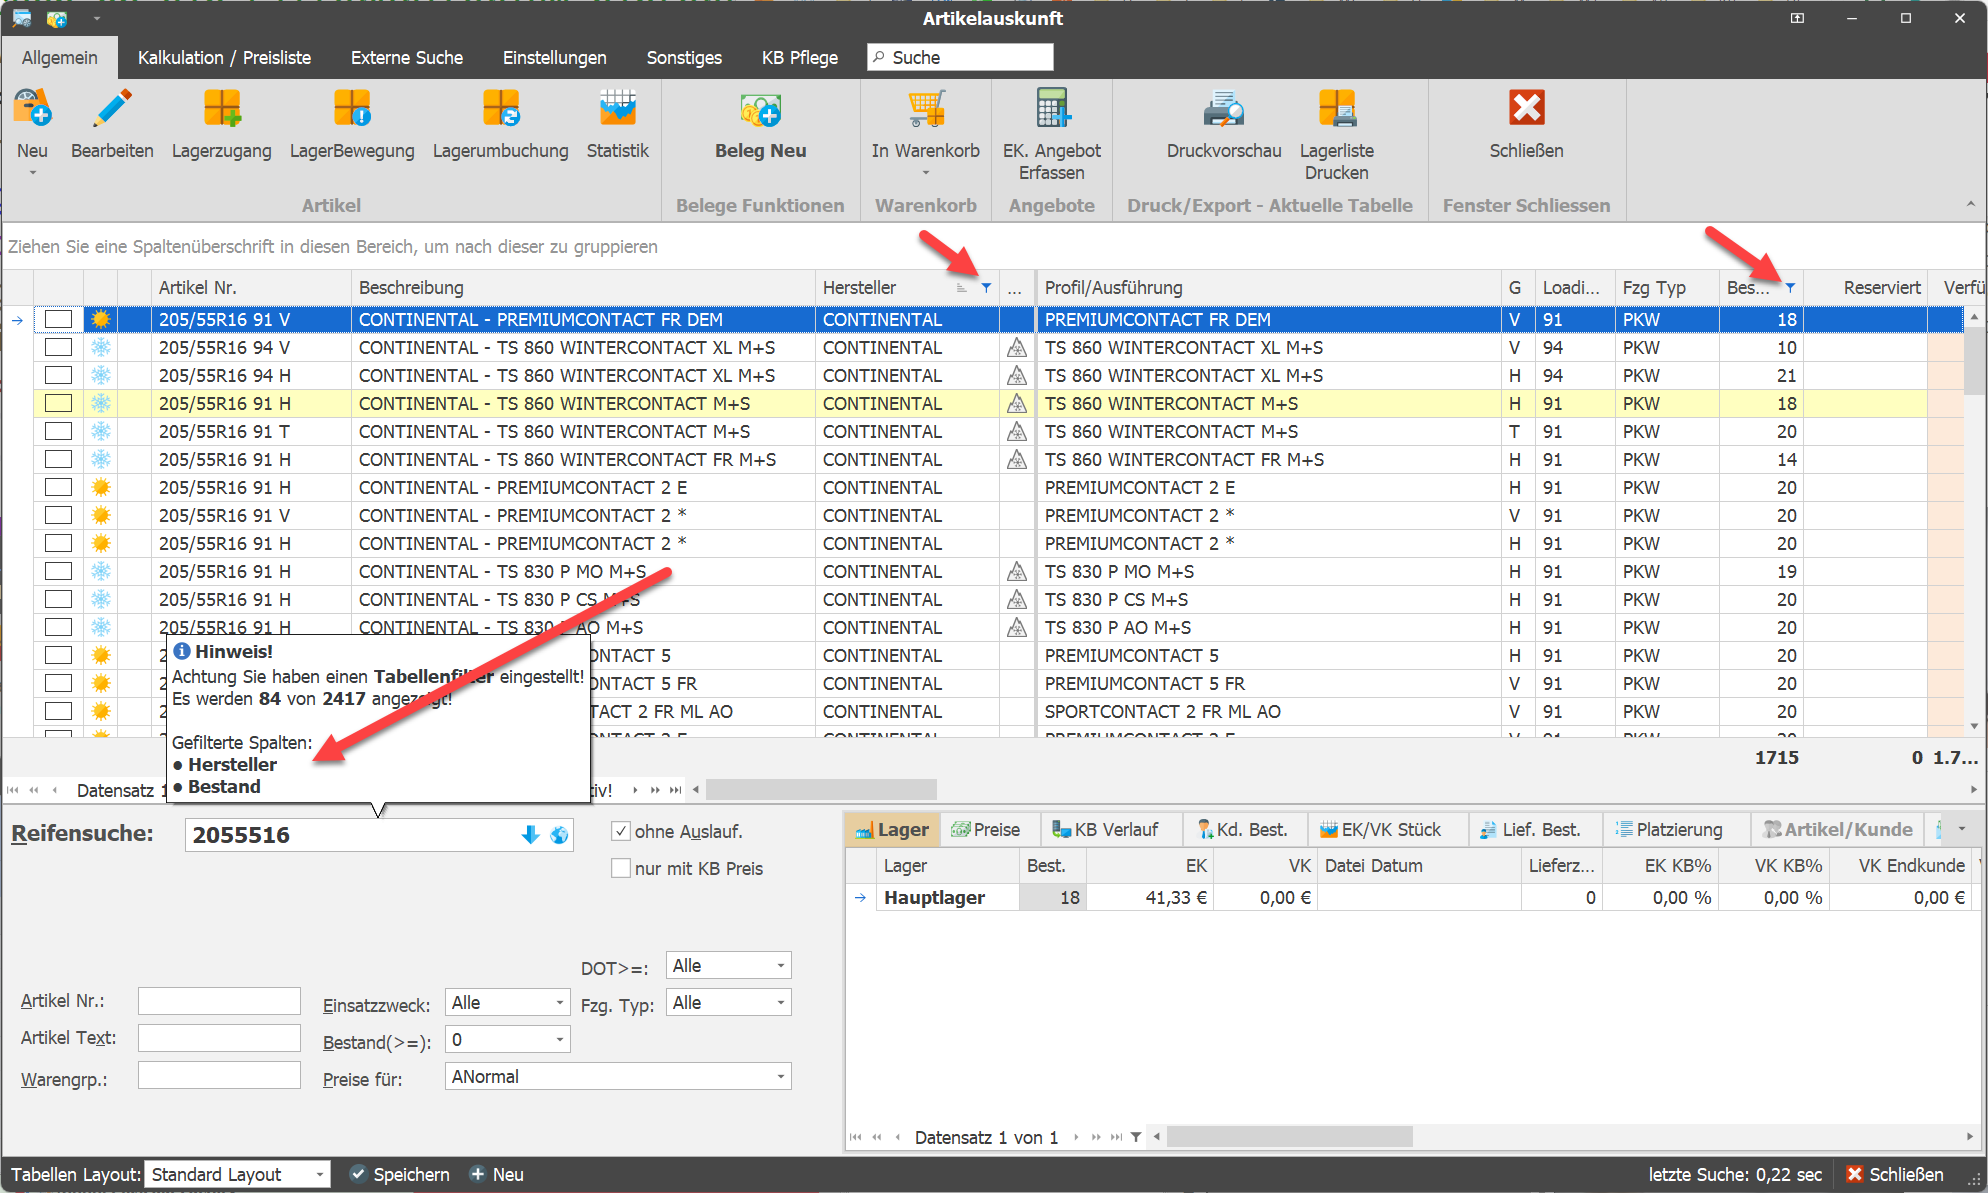This screenshot has height=1193, width=1988.
Task: Expand Neu dropdown arrow in ribbon
Action: (32, 173)
